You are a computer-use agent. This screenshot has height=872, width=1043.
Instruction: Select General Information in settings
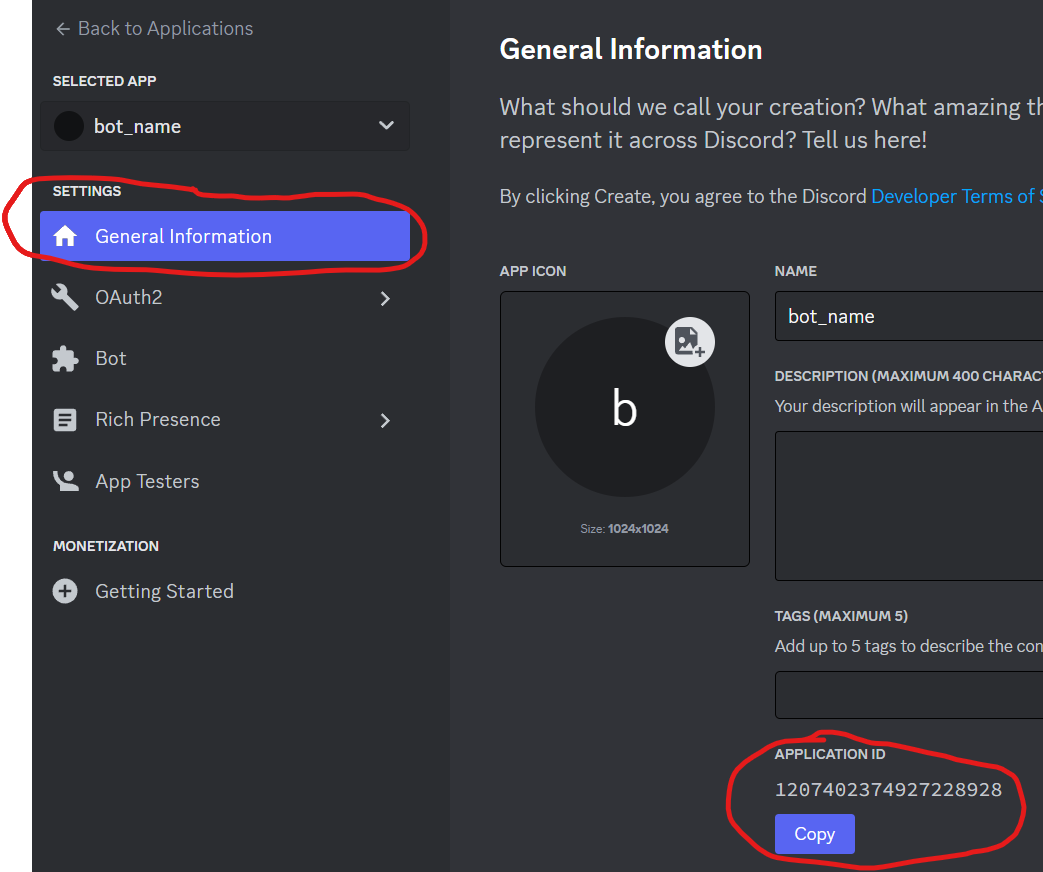225,236
